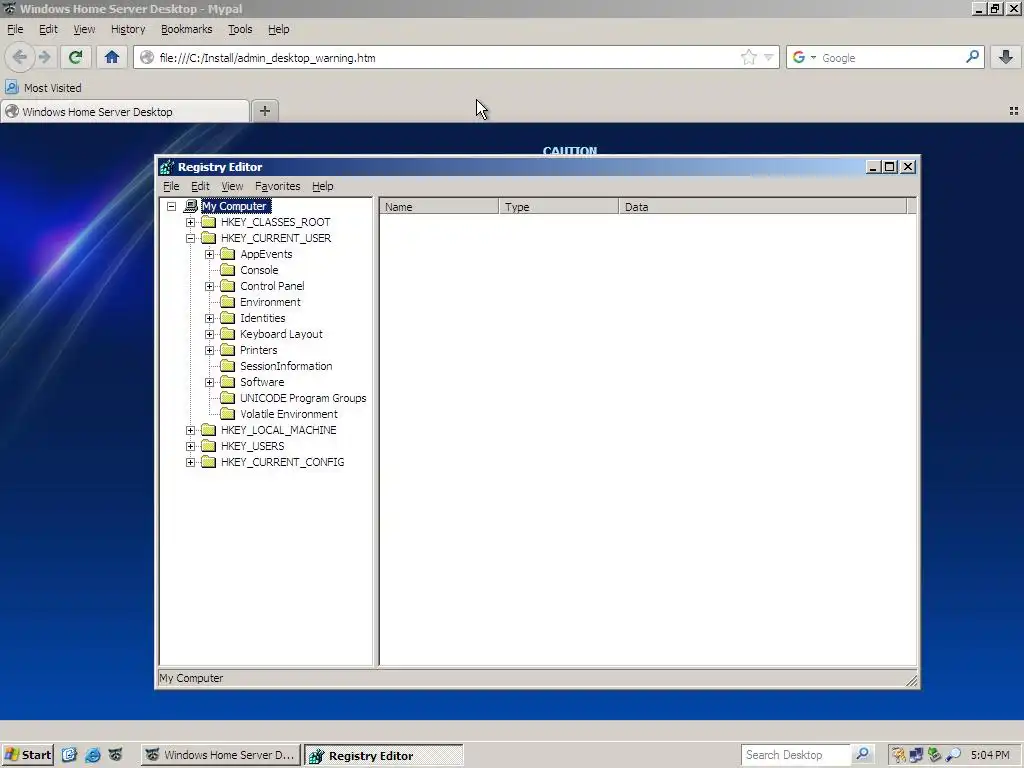The height and width of the screenshot is (768, 1024).
Task: Select UNICODE Program Groups key
Action: (x=303, y=398)
